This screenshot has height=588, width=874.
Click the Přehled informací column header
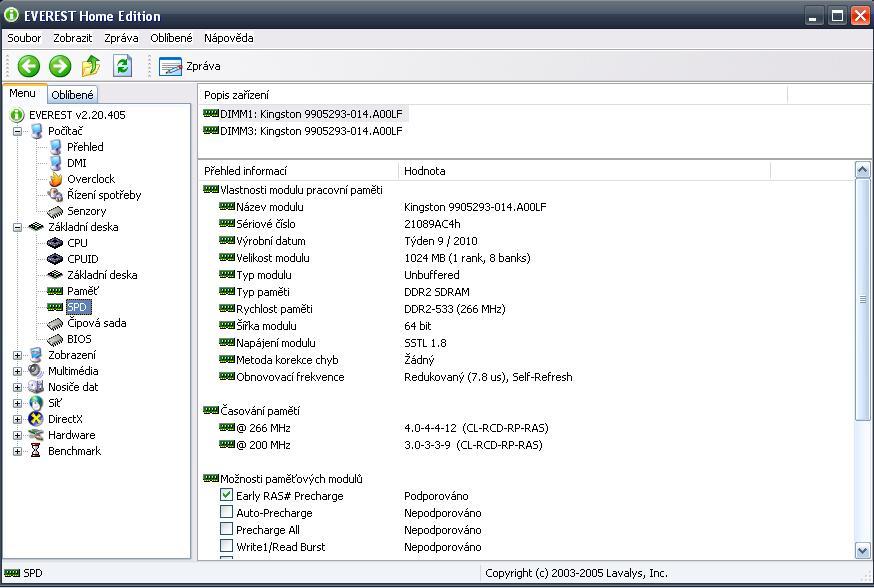[x=298, y=171]
